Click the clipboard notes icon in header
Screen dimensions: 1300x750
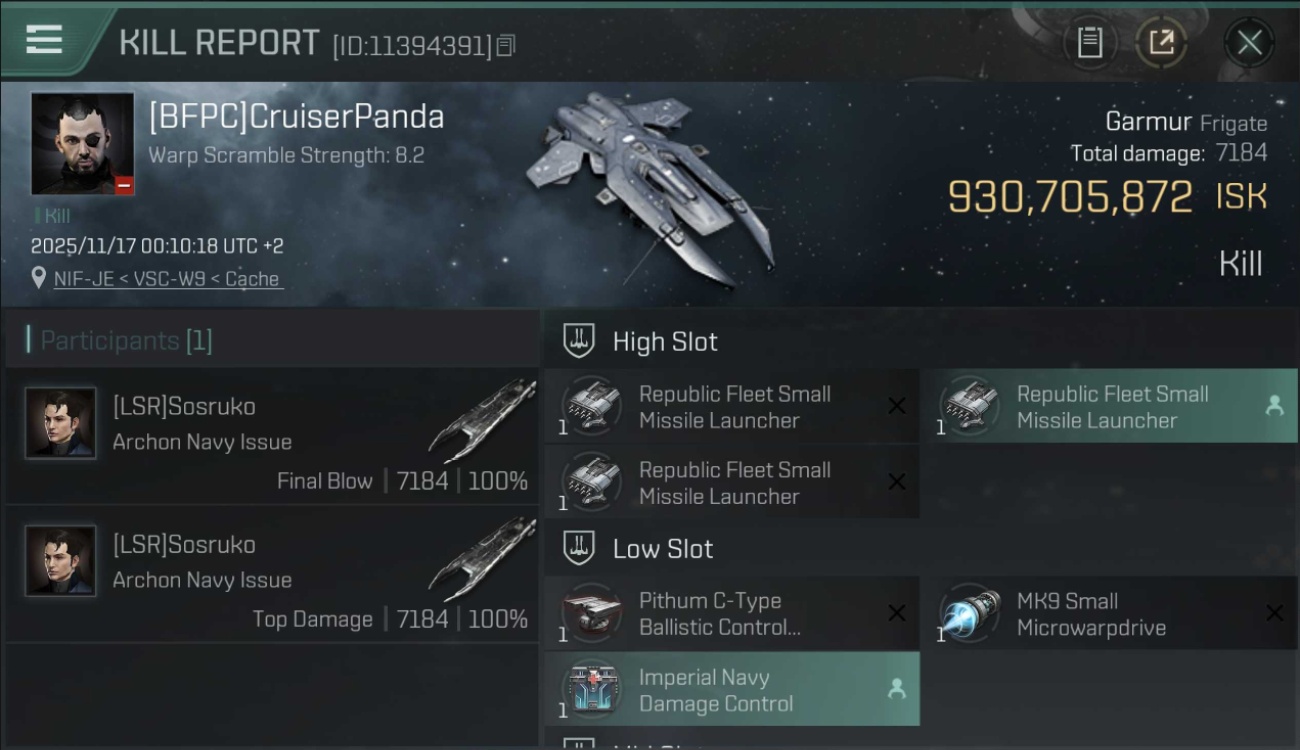(x=1090, y=42)
